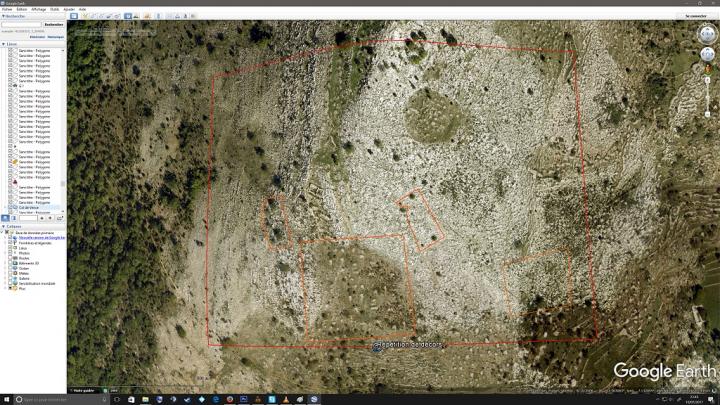Toggle the Frontières et légendes layer checkbox
Viewport: 720px width, 405px height.
click(10, 243)
